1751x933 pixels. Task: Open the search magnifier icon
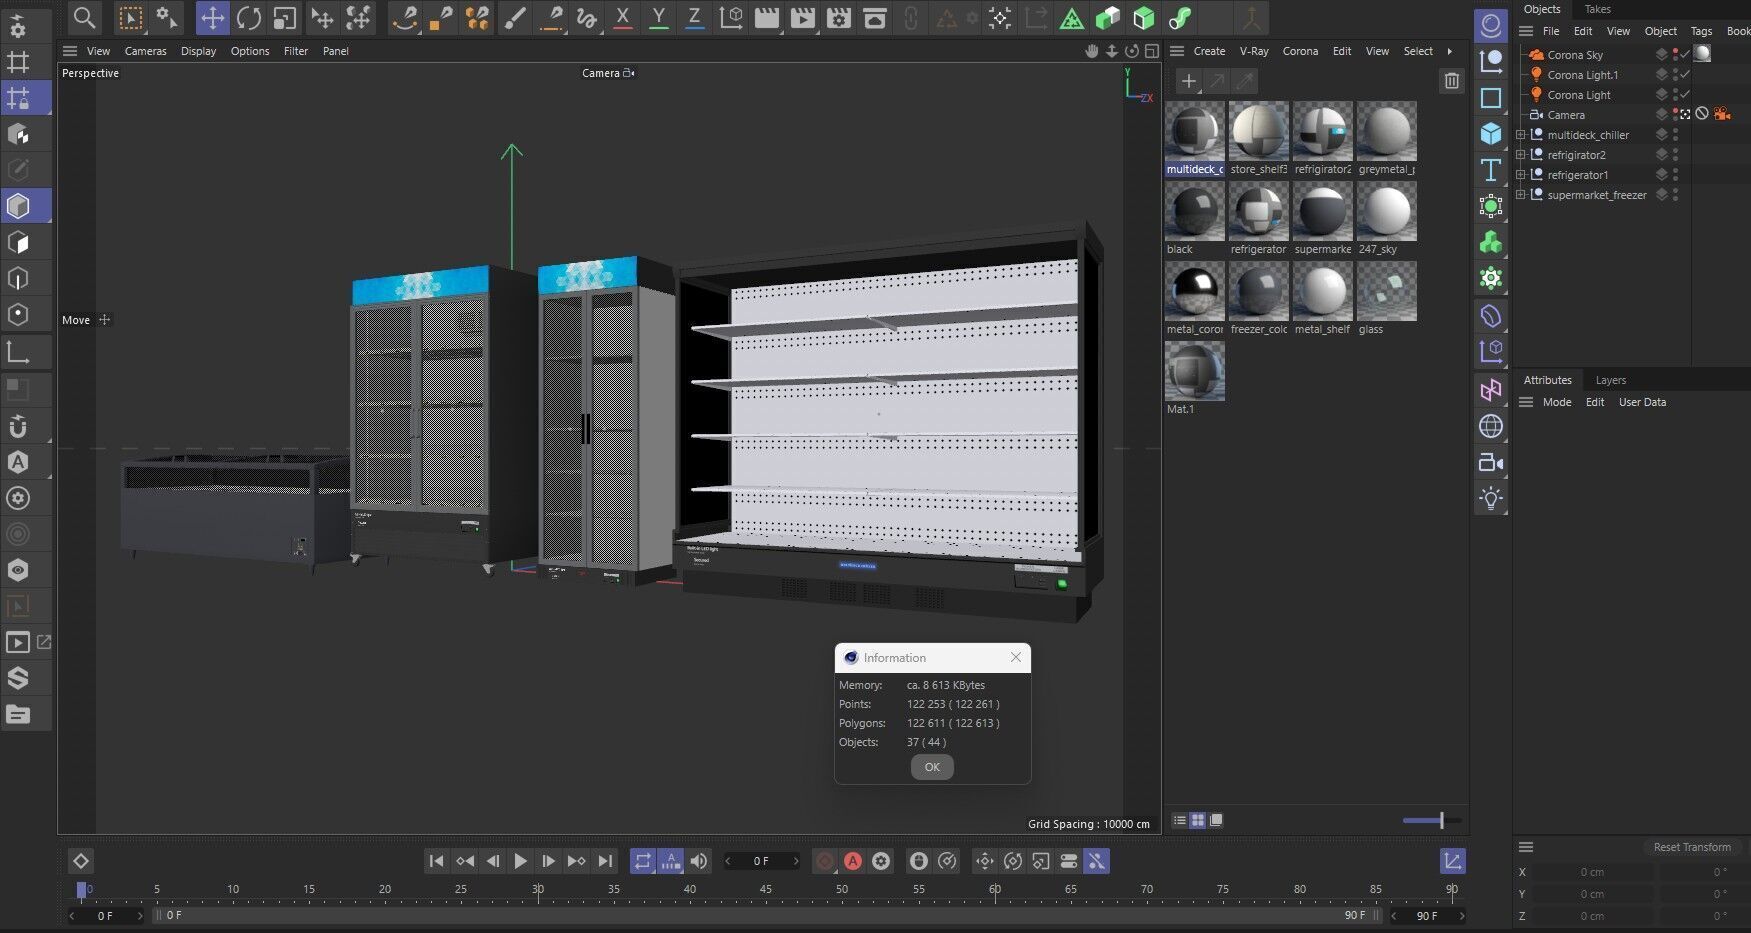pos(85,18)
